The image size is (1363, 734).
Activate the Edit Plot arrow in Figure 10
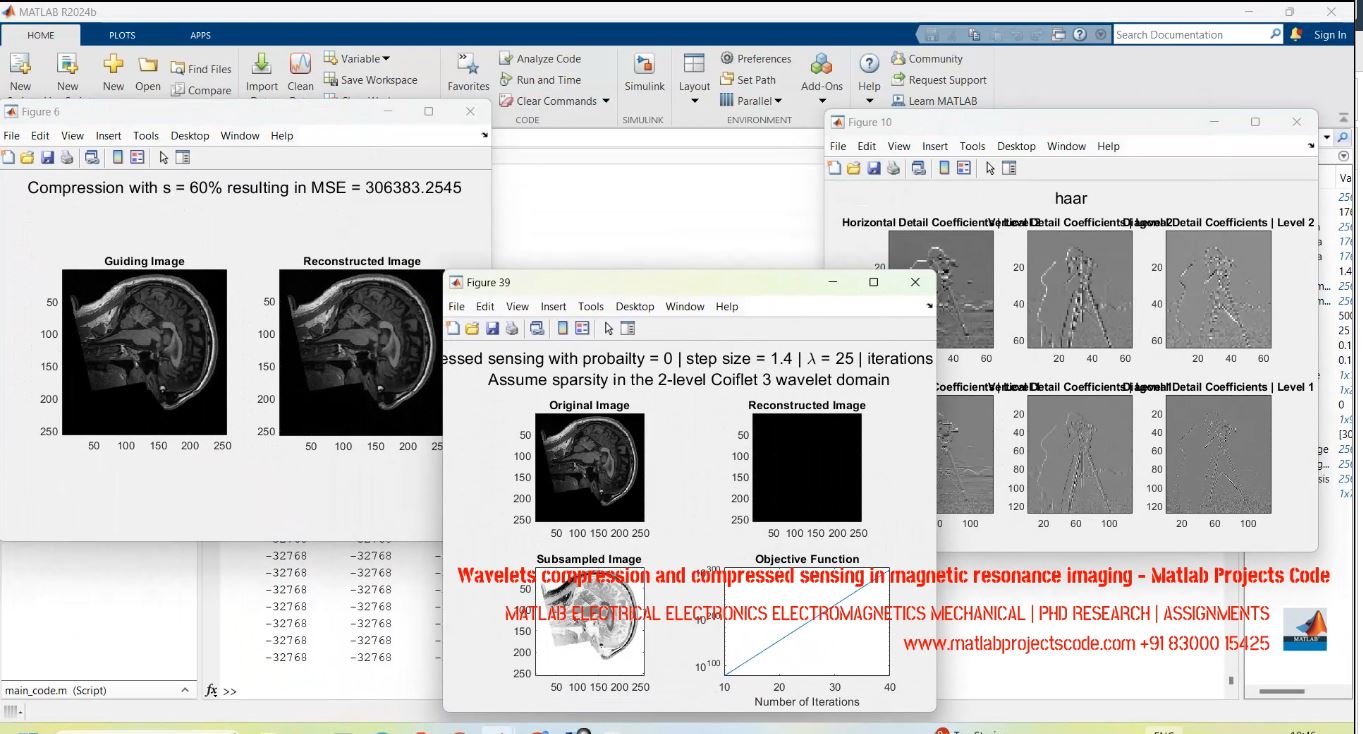988,168
